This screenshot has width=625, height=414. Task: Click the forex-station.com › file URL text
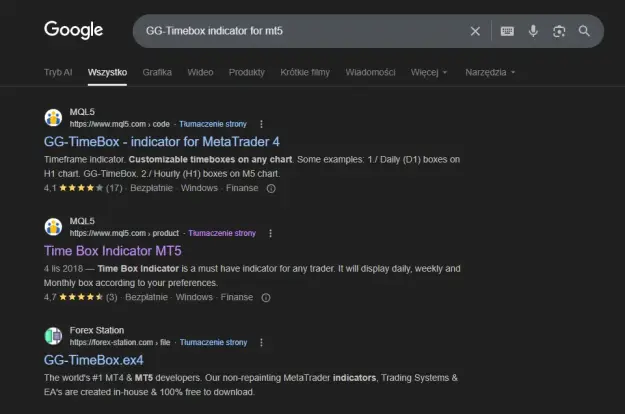pyautogui.click(x=120, y=342)
